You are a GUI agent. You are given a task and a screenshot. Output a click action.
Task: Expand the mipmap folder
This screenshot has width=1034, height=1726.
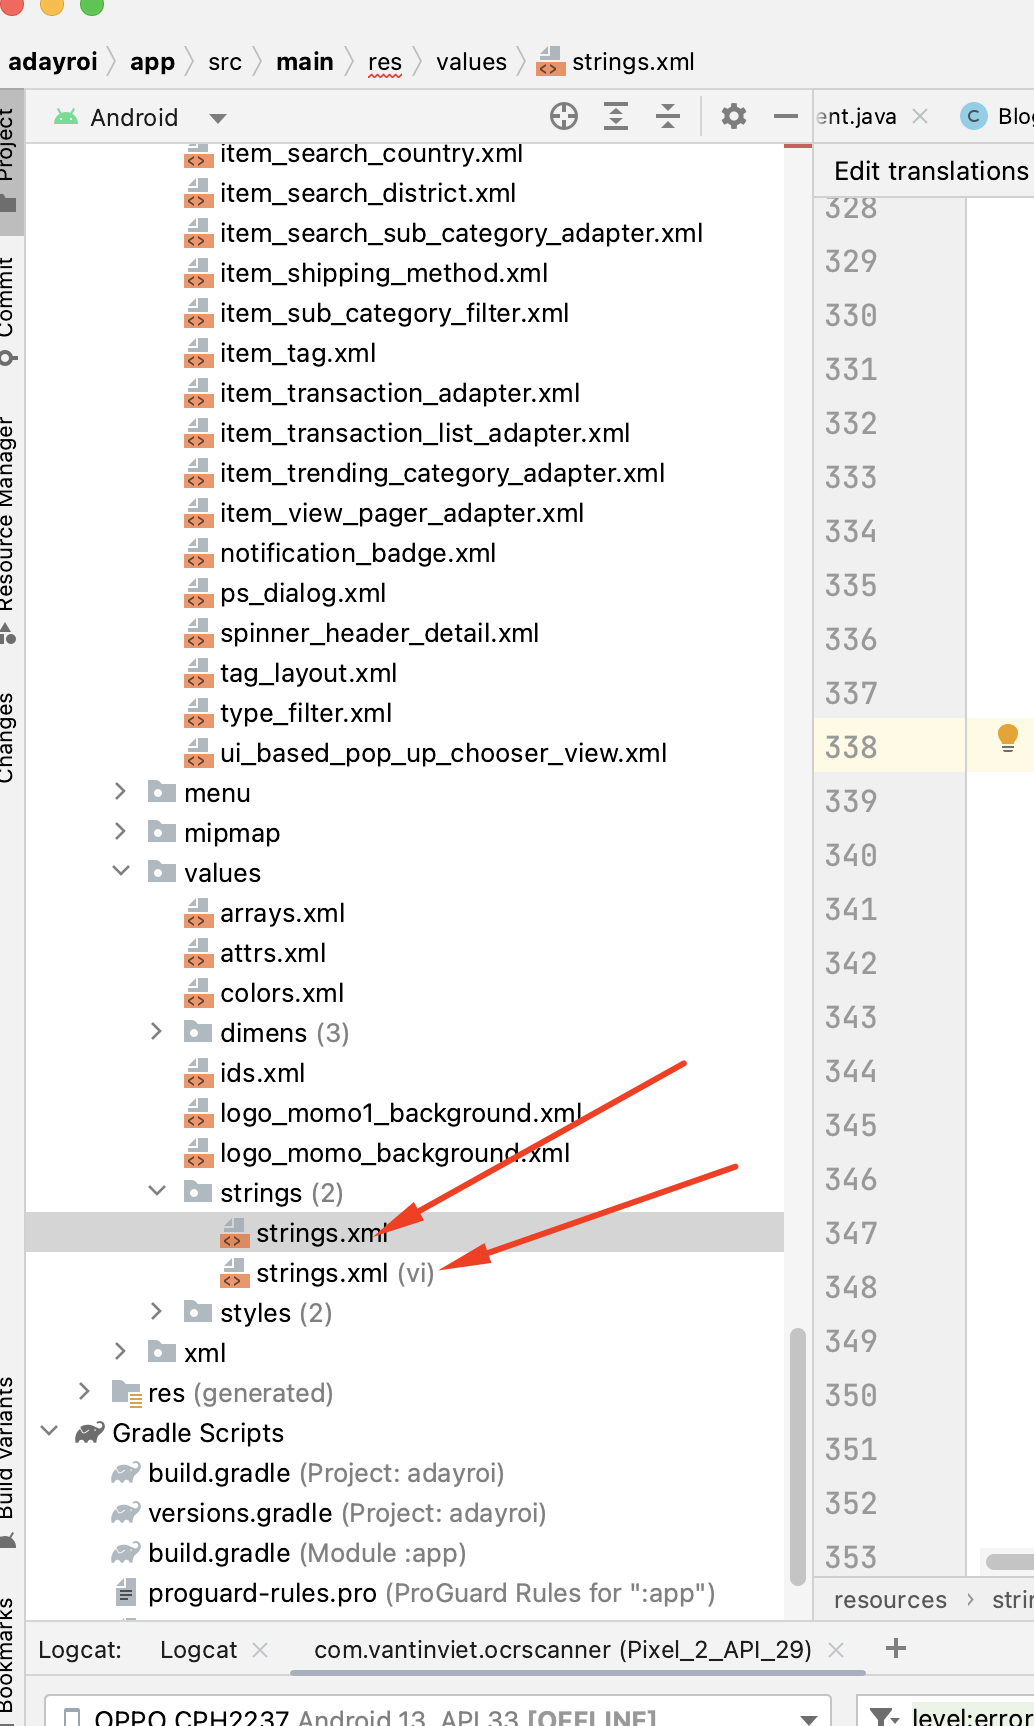point(121,832)
